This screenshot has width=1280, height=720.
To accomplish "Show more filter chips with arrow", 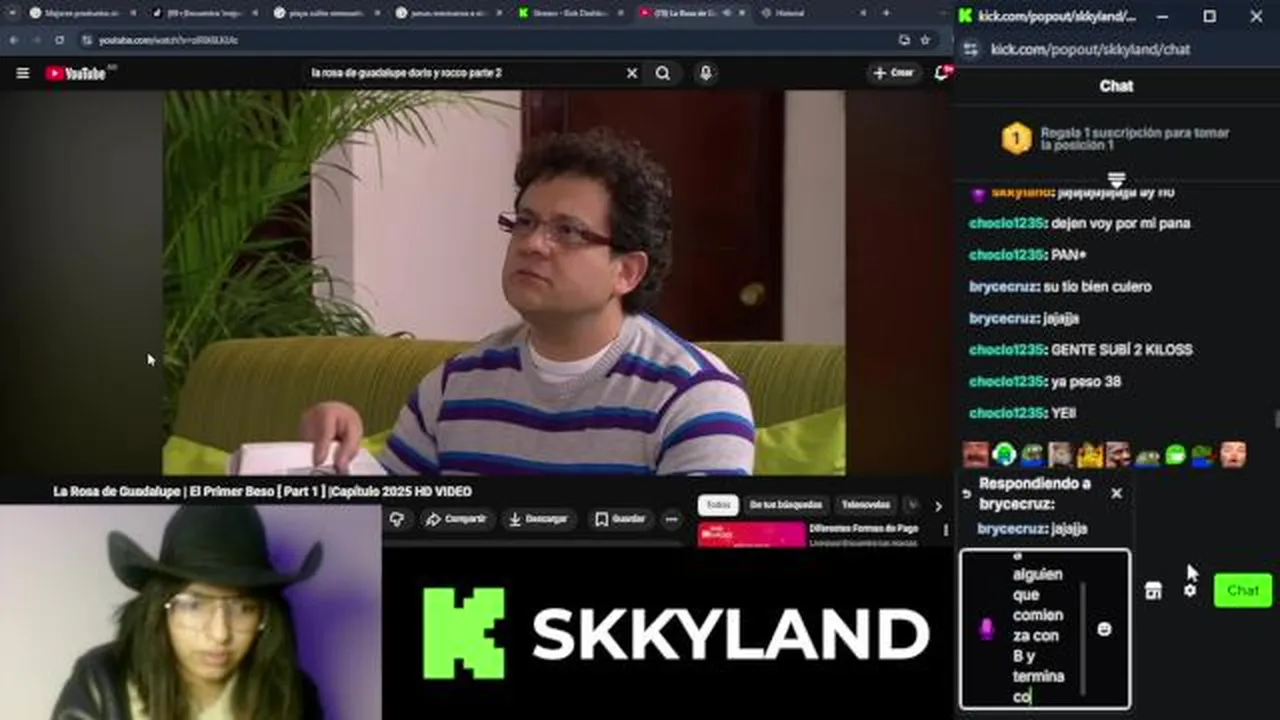I will (938, 506).
